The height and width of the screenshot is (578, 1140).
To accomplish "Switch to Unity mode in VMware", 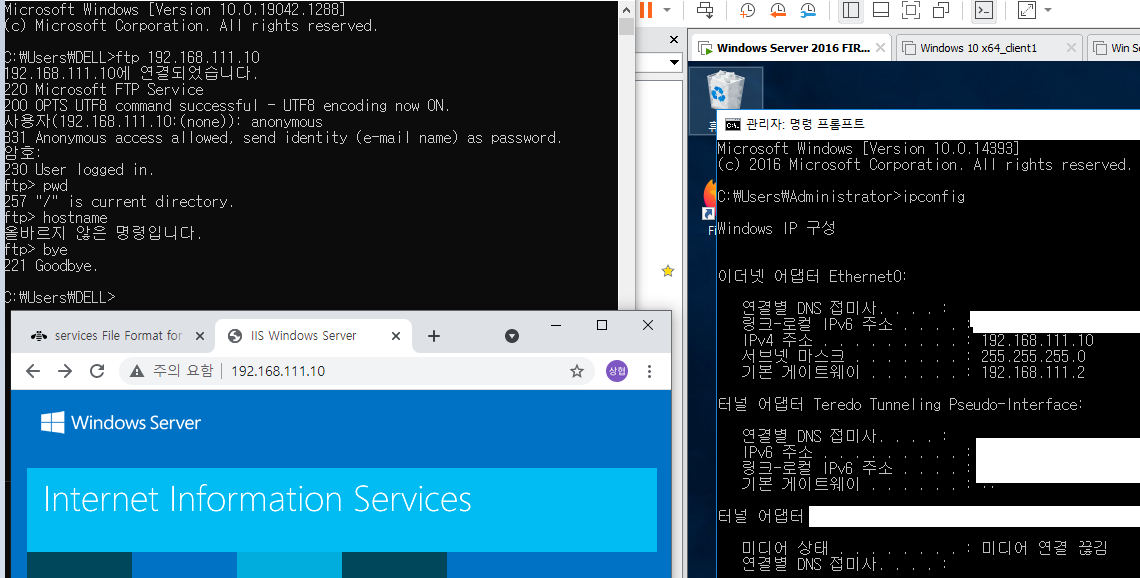I will pos(941,10).
